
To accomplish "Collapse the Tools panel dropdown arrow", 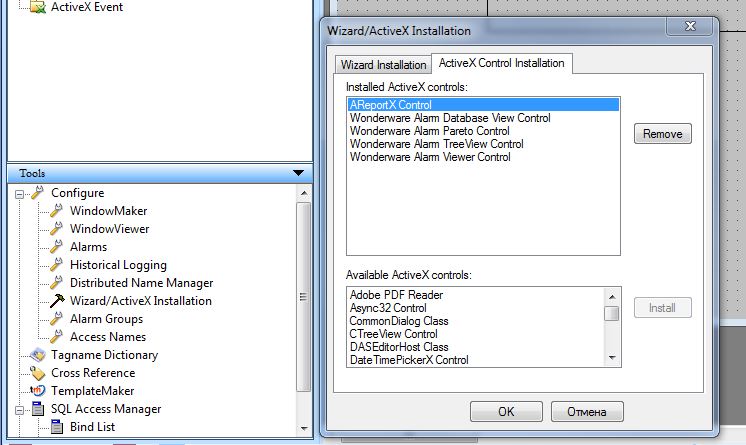I will pos(298,173).
